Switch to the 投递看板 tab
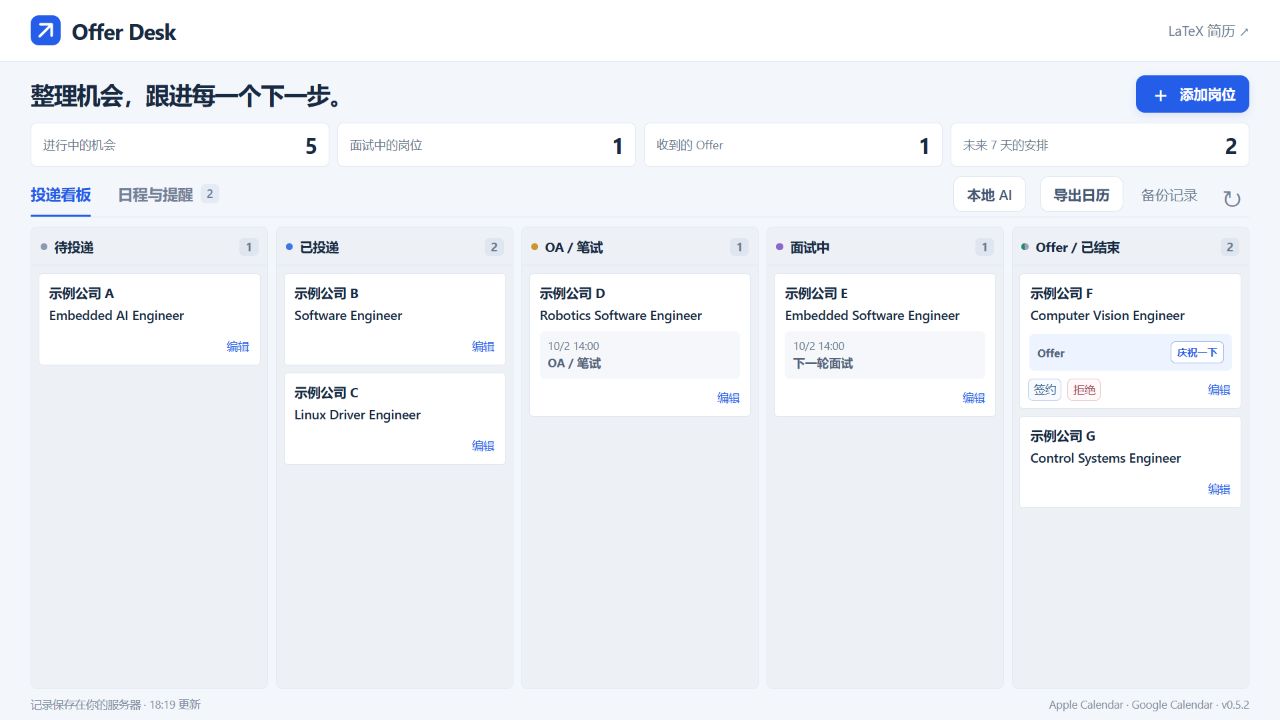This screenshot has width=1280, height=720. 60,195
